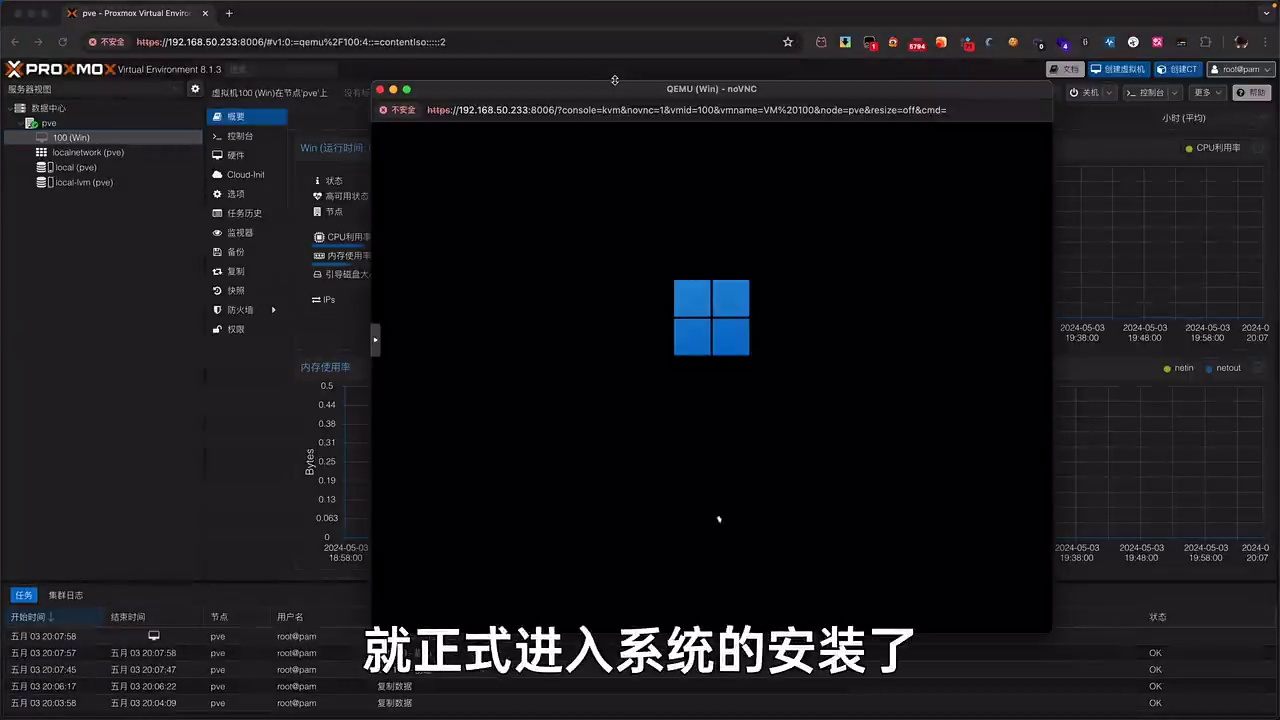The width and height of the screenshot is (1280, 720).
Task: Open the 复制 replication menu item
Action: coord(247,271)
